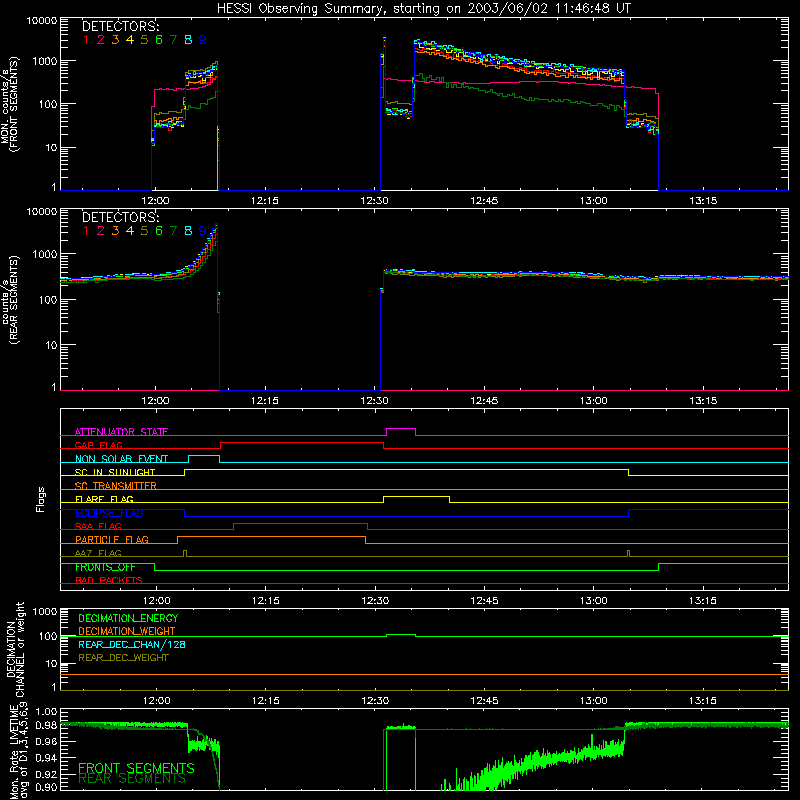Click cyan detector 8 in rear segments legend

click(188, 231)
